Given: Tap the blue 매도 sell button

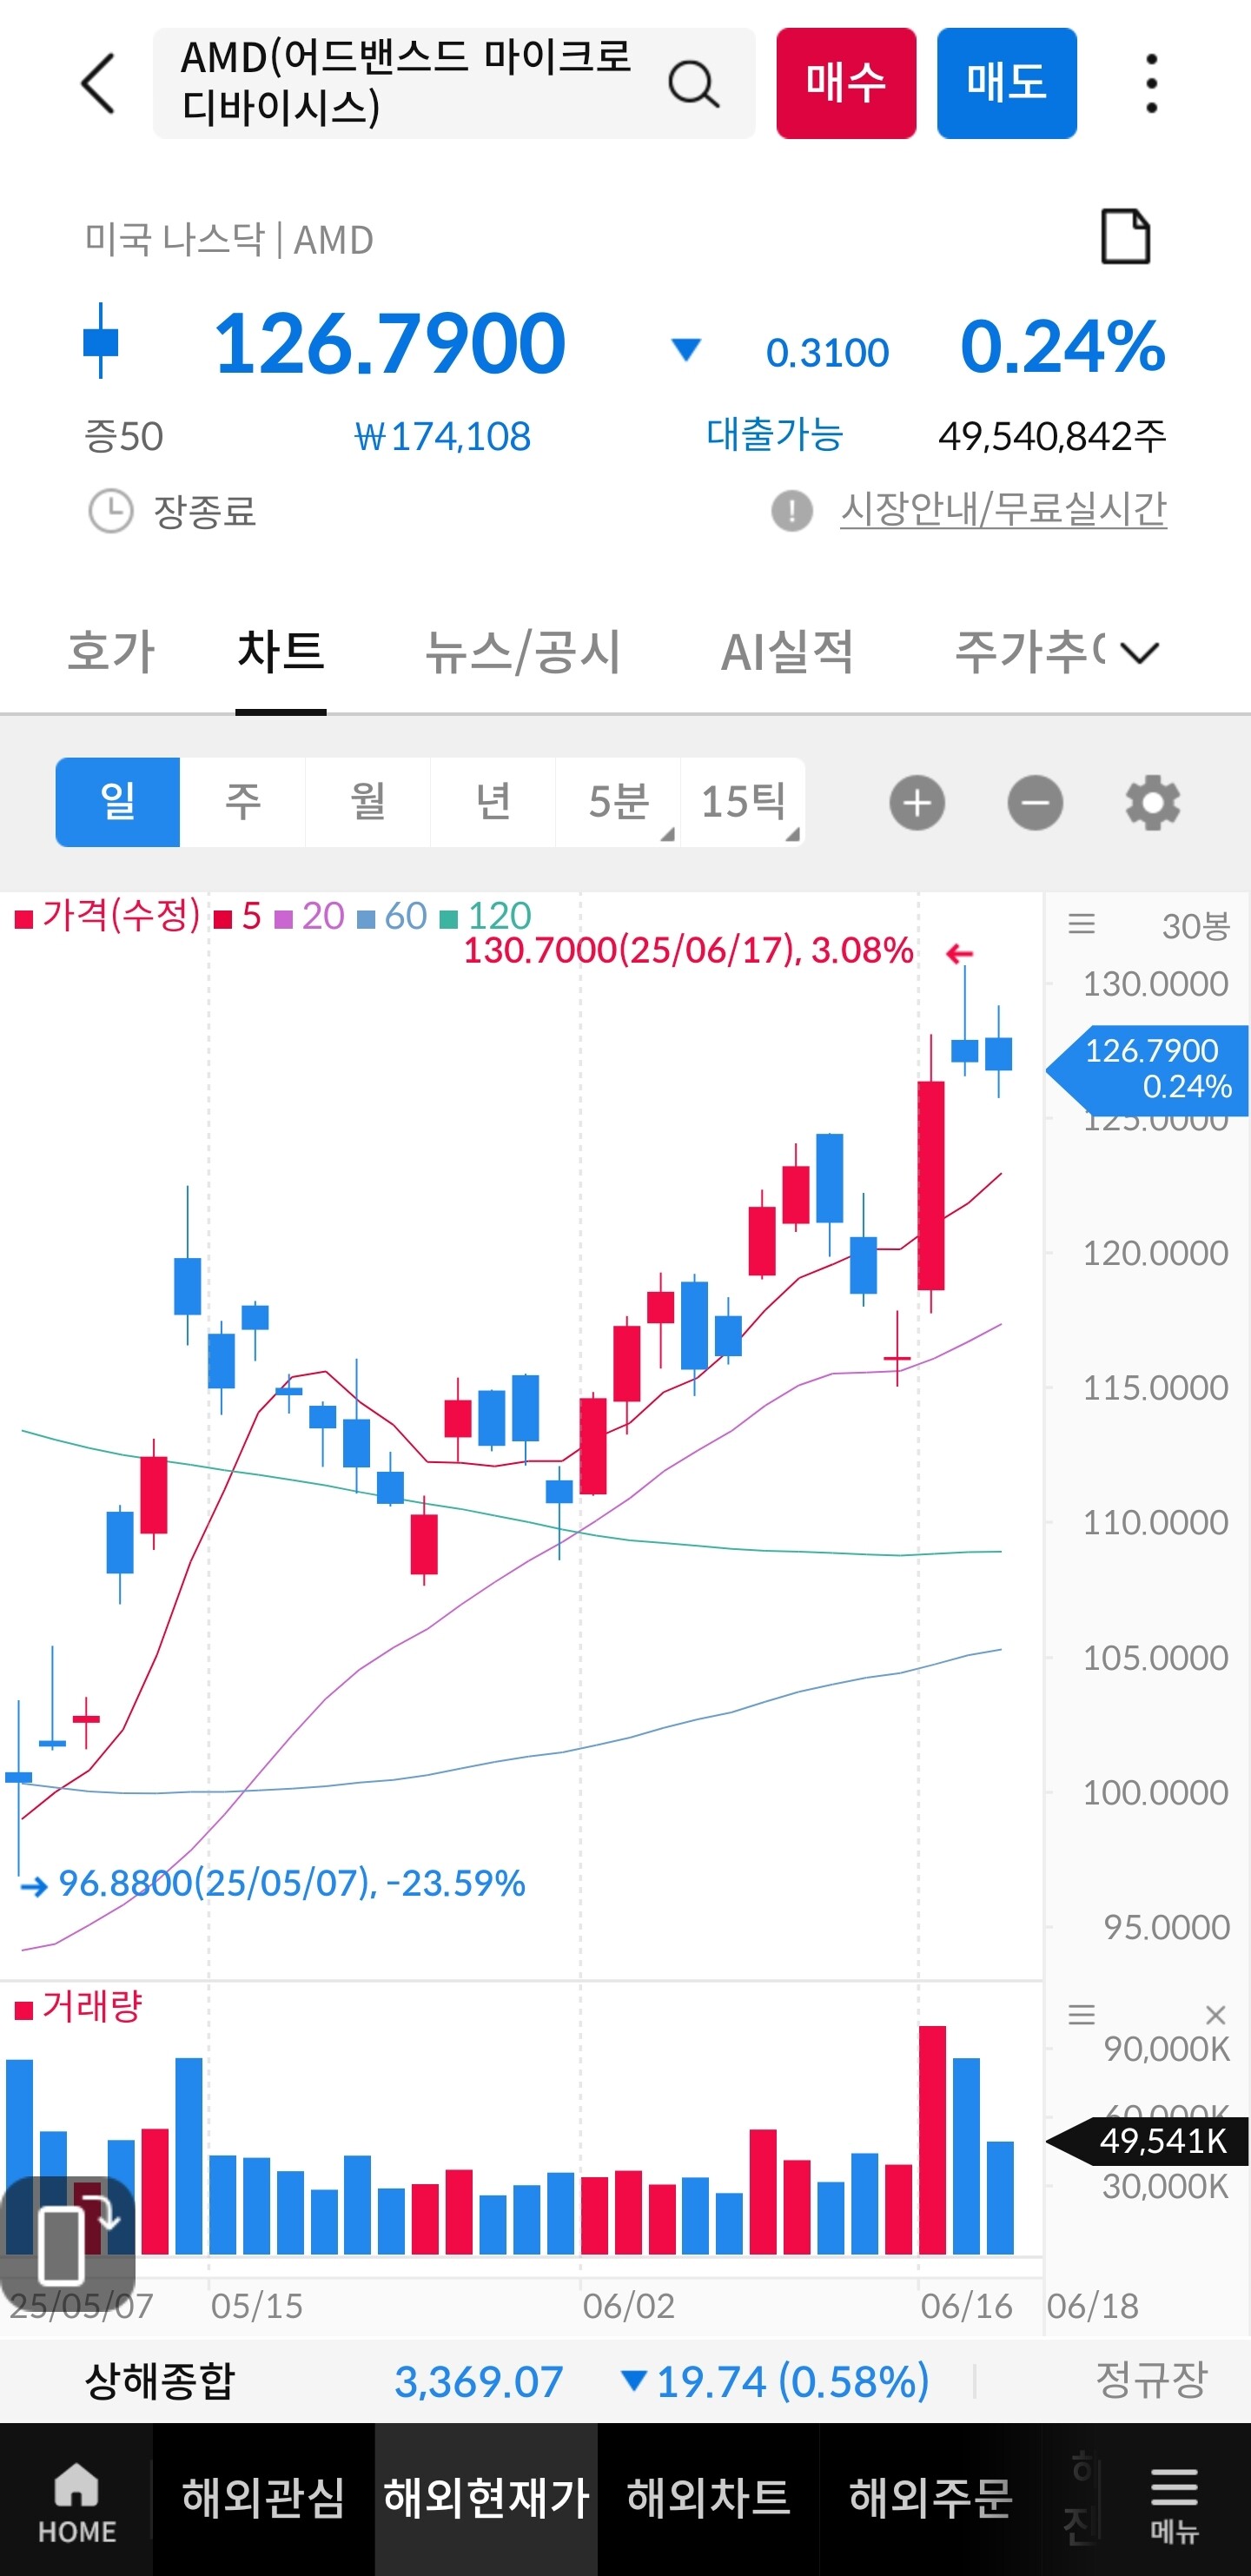Looking at the screenshot, I should 1007,83.
